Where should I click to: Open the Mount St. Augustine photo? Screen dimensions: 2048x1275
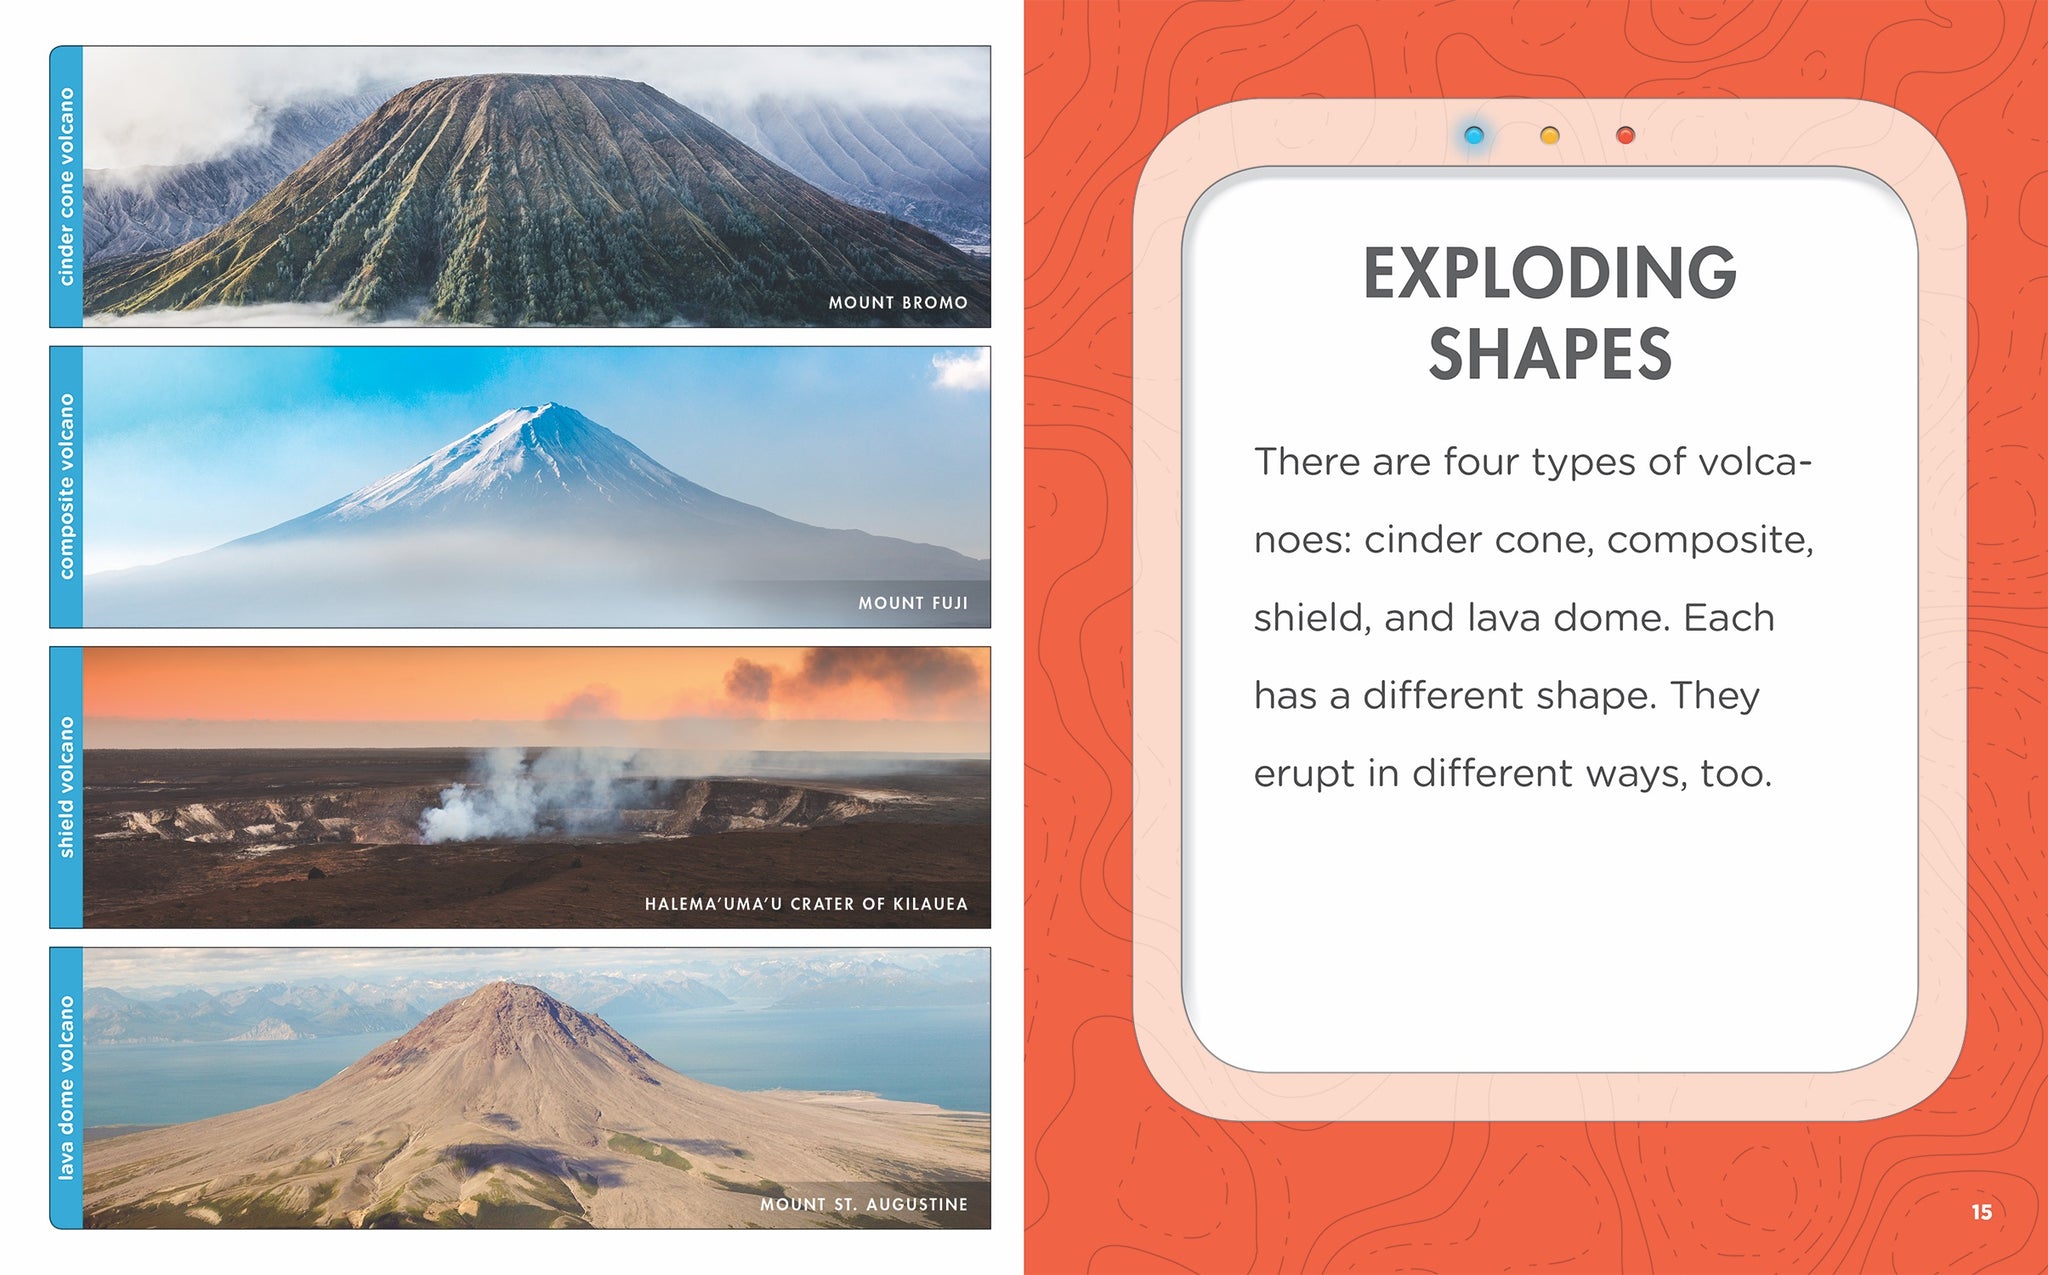[x=537, y=1088]
